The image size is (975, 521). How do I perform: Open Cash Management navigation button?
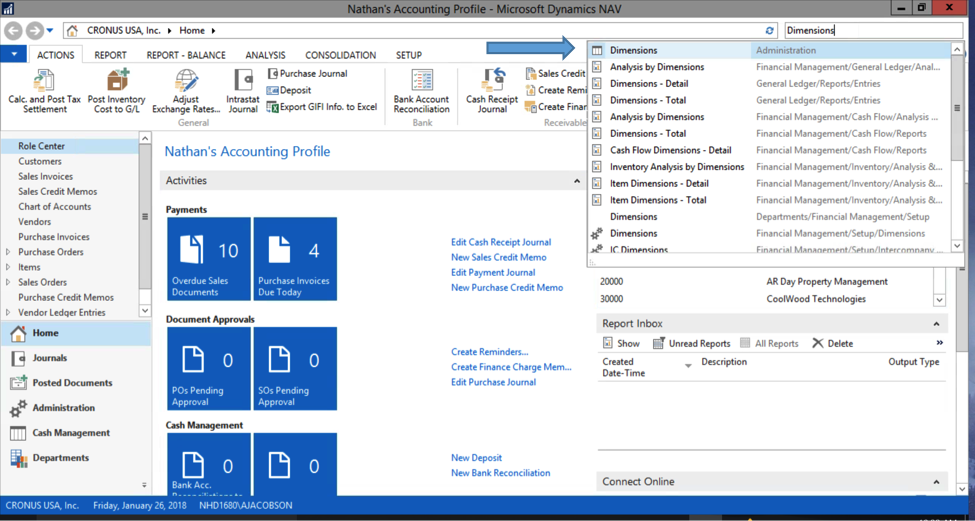tap(75, 433)
